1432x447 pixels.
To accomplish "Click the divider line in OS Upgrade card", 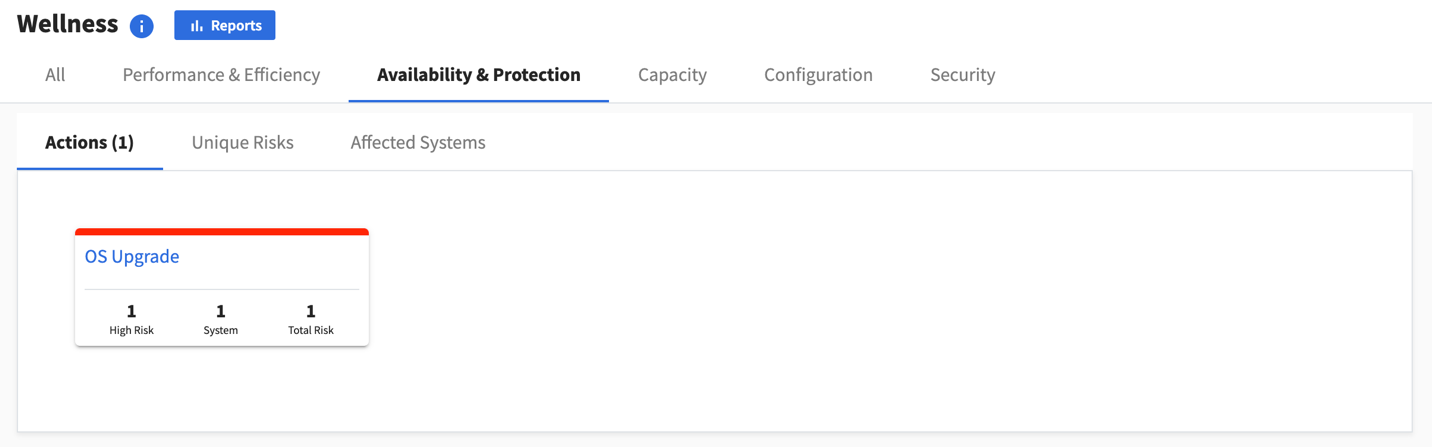I will tap(222, 290).
